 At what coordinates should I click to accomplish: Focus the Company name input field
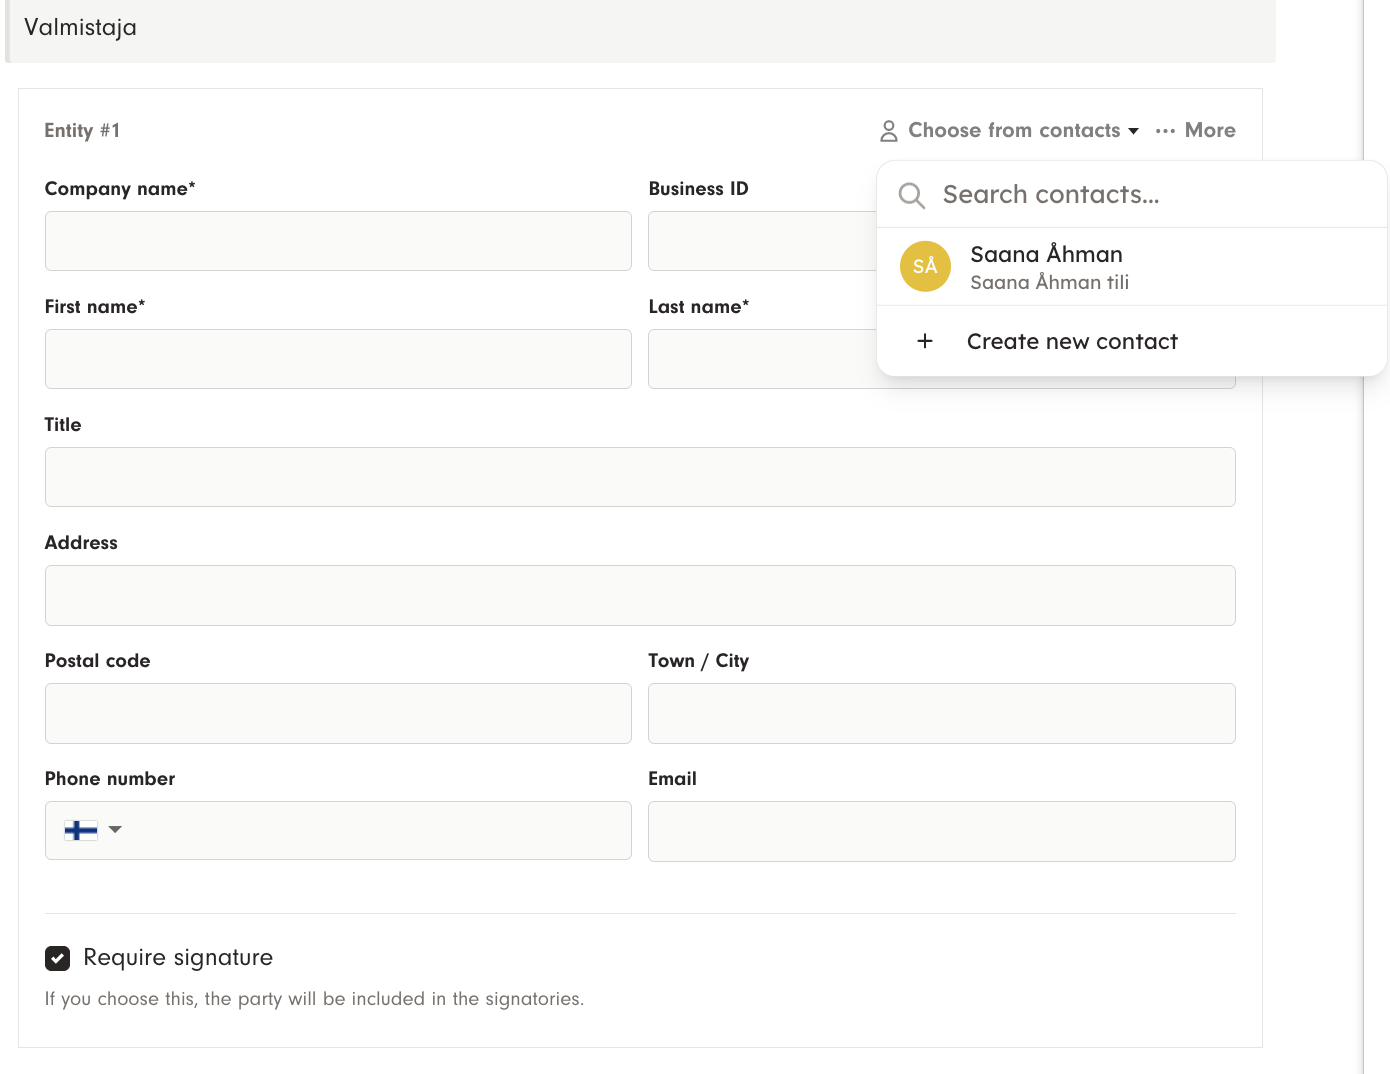tap(338, 241)
